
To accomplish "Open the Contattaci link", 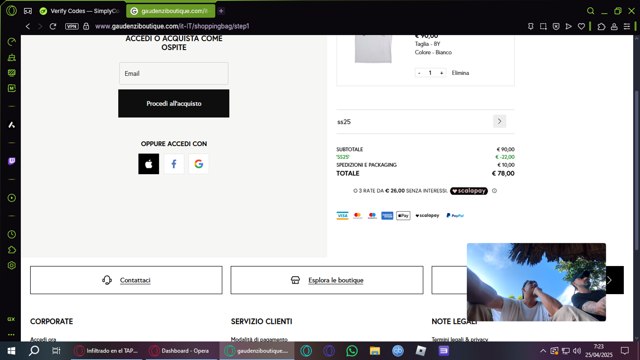I will pyautogui.click(x=135, y=280).
